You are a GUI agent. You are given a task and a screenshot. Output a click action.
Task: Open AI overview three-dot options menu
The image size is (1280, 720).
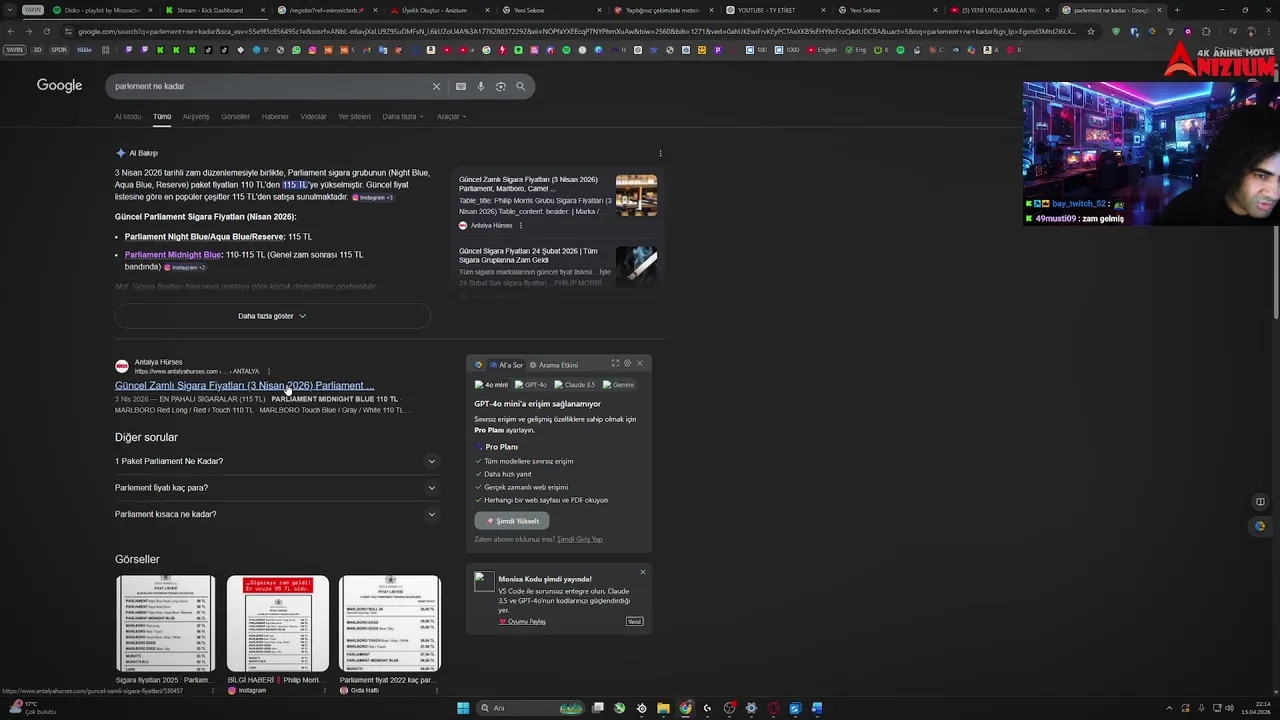tap(660, 153)
